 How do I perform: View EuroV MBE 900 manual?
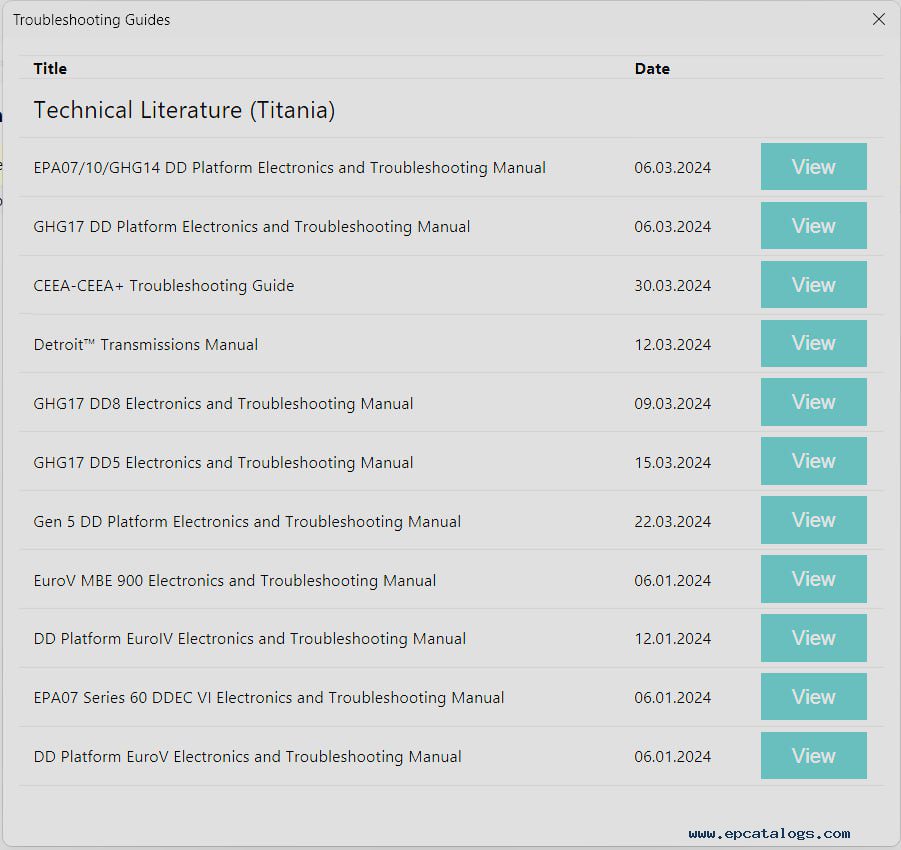pyautogui.click(x=814, y=579)
